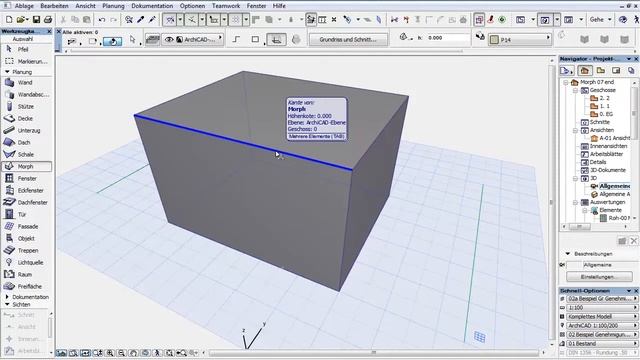Select 0. EG story in Navigator
This screenshot has width=640, height=360.
click(602, 114)
